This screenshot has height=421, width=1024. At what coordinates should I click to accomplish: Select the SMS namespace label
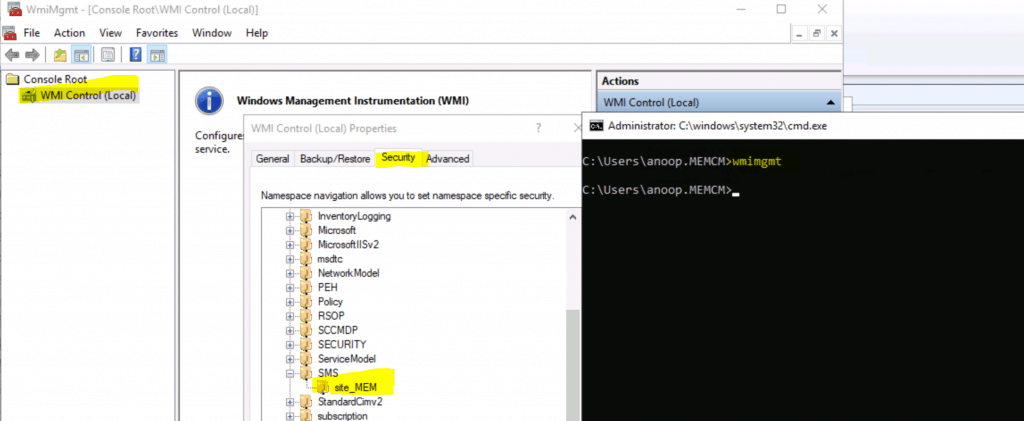pyautogui.click(x=328, y=373)
